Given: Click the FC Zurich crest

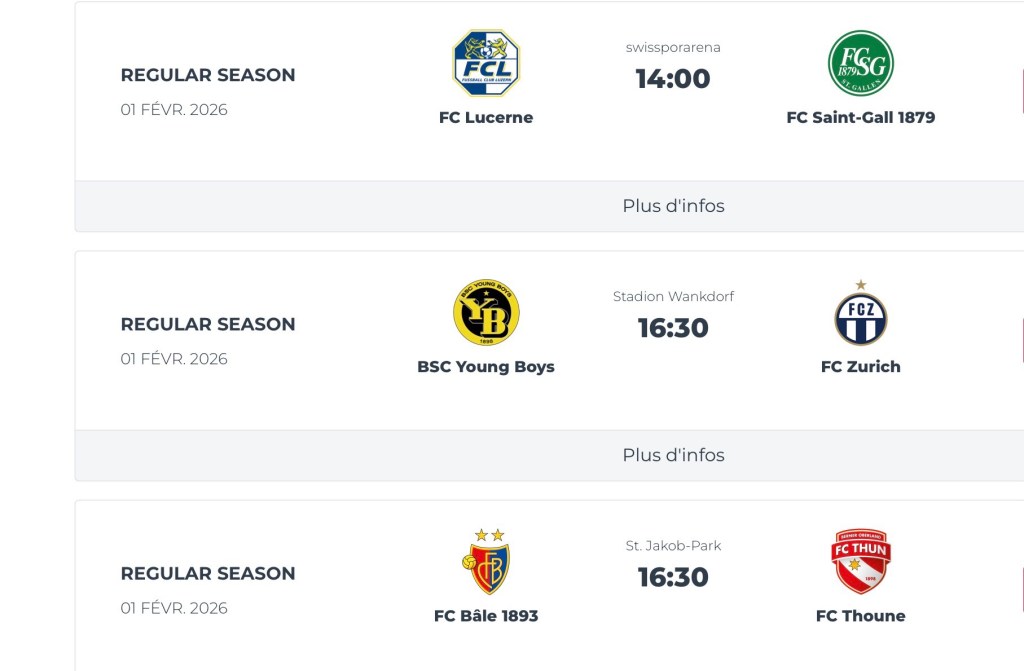Looking at the screenshot, I should (860, 315).
